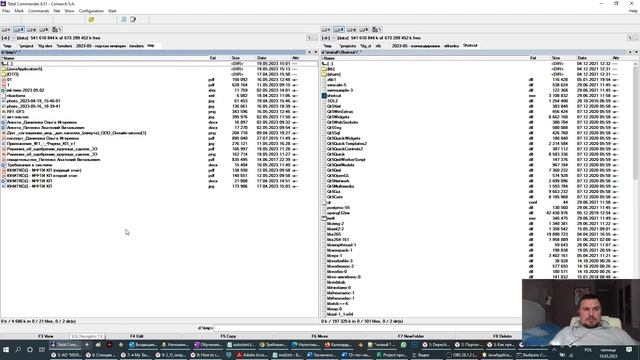640x360 pixels.
Task: Open the Commands menu
Action: click(x=38, y=11)
